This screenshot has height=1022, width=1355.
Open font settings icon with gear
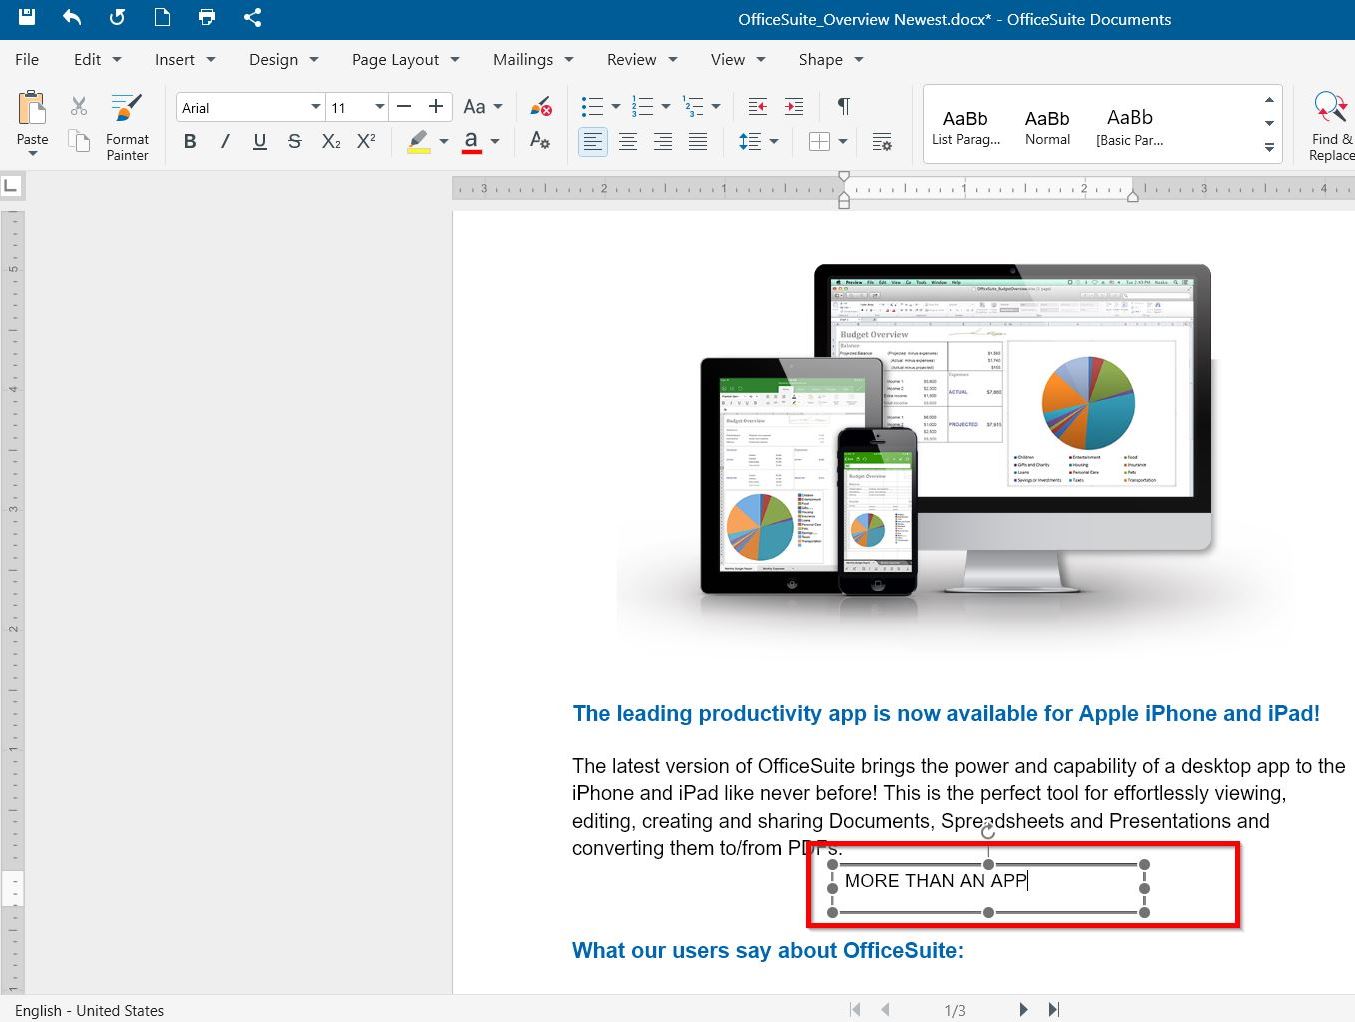(x=540, y=141)
